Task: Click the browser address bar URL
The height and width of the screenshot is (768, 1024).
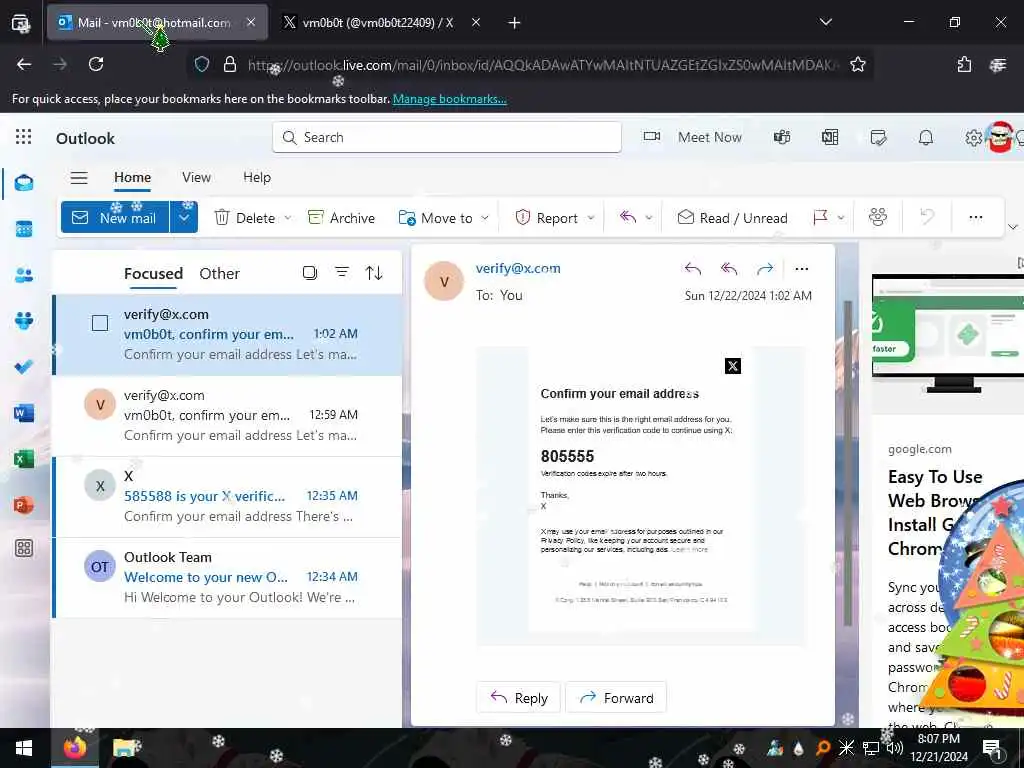Action: point(543,65)
